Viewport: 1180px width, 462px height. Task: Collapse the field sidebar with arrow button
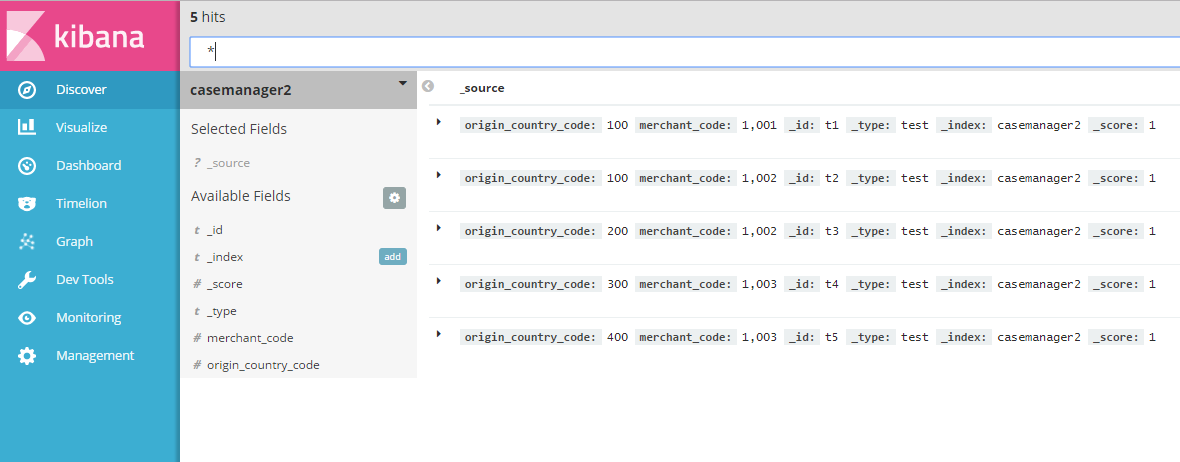pyautogui.click(x=428, y=87)
